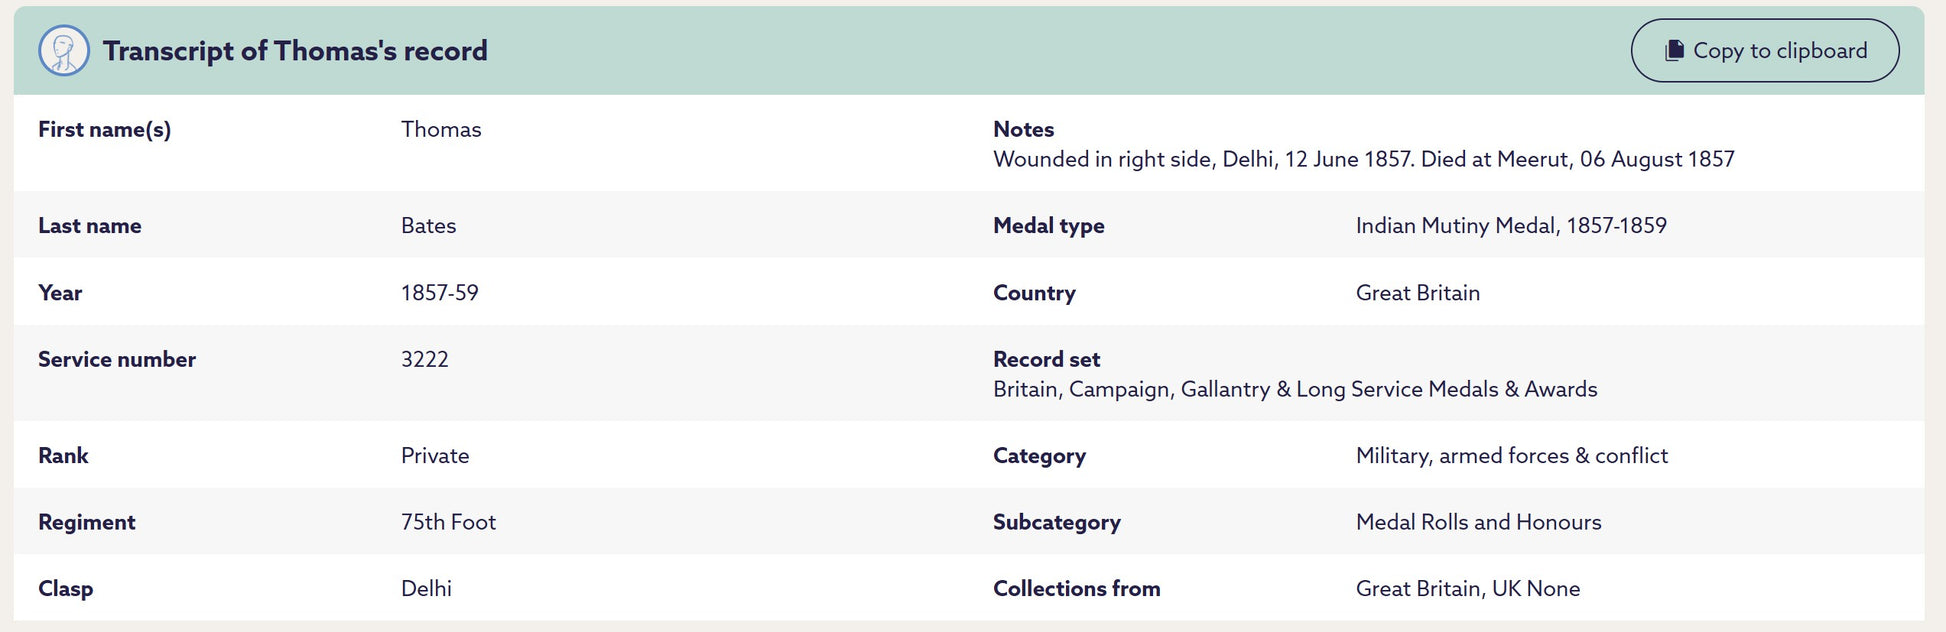Click the category 'Military, armed forces & conflict'
The image size is (1946, 632).
[x=1511, y=456]
